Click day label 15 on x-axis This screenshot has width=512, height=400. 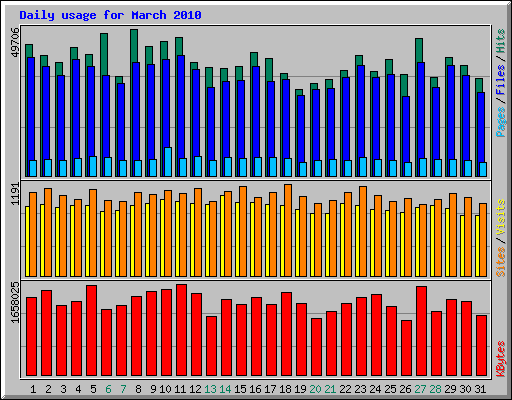(x=240, y=389)
